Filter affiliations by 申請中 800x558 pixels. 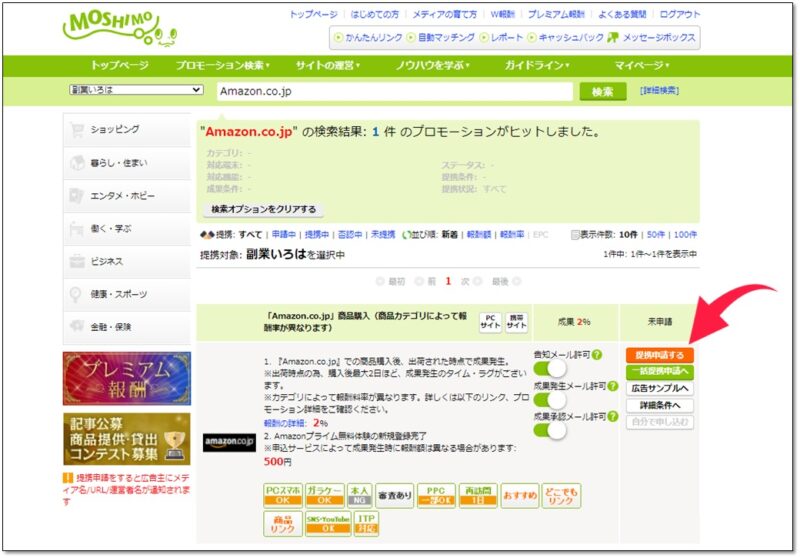click(284, 235)
